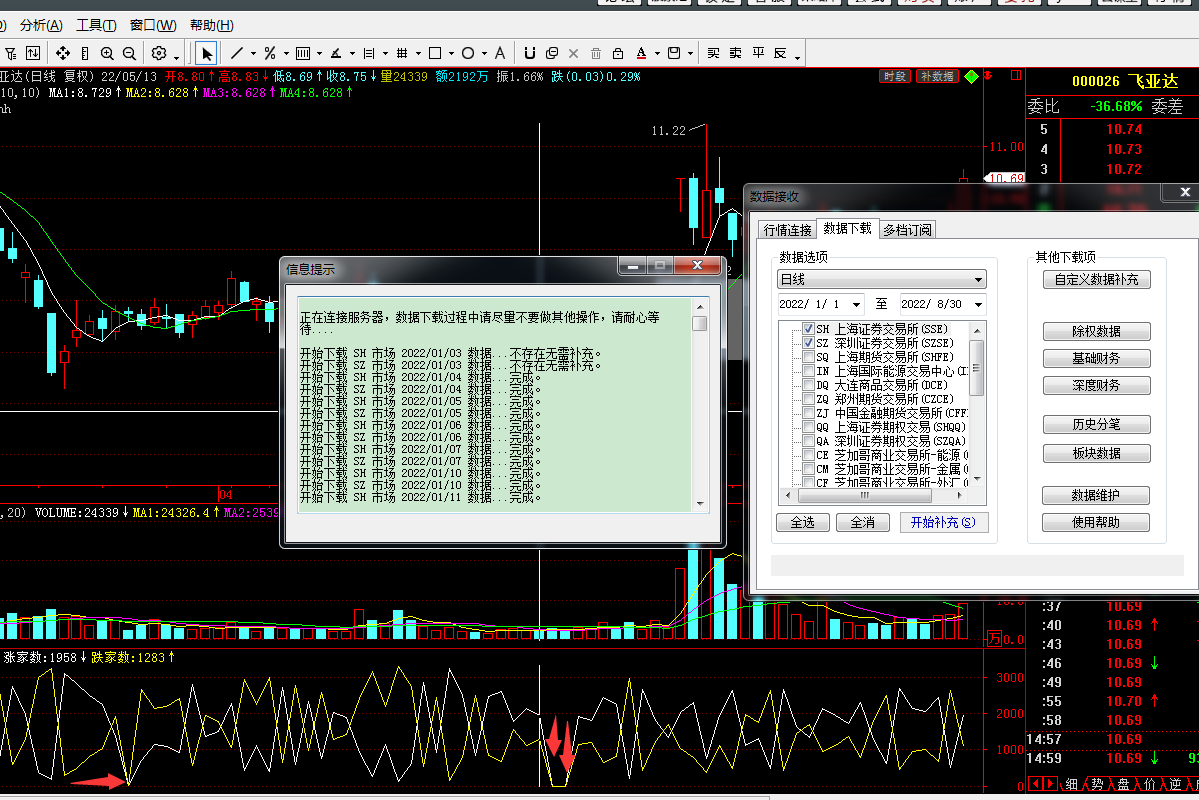
Task: Switch to 行情连接 tab
Action: [x=788, y=229]
